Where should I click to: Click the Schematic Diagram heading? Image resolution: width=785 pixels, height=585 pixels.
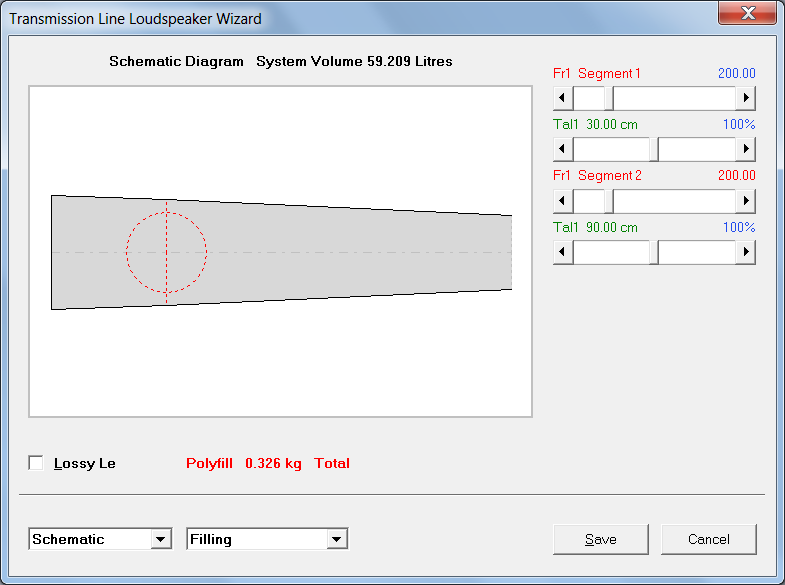coord(176,61)
